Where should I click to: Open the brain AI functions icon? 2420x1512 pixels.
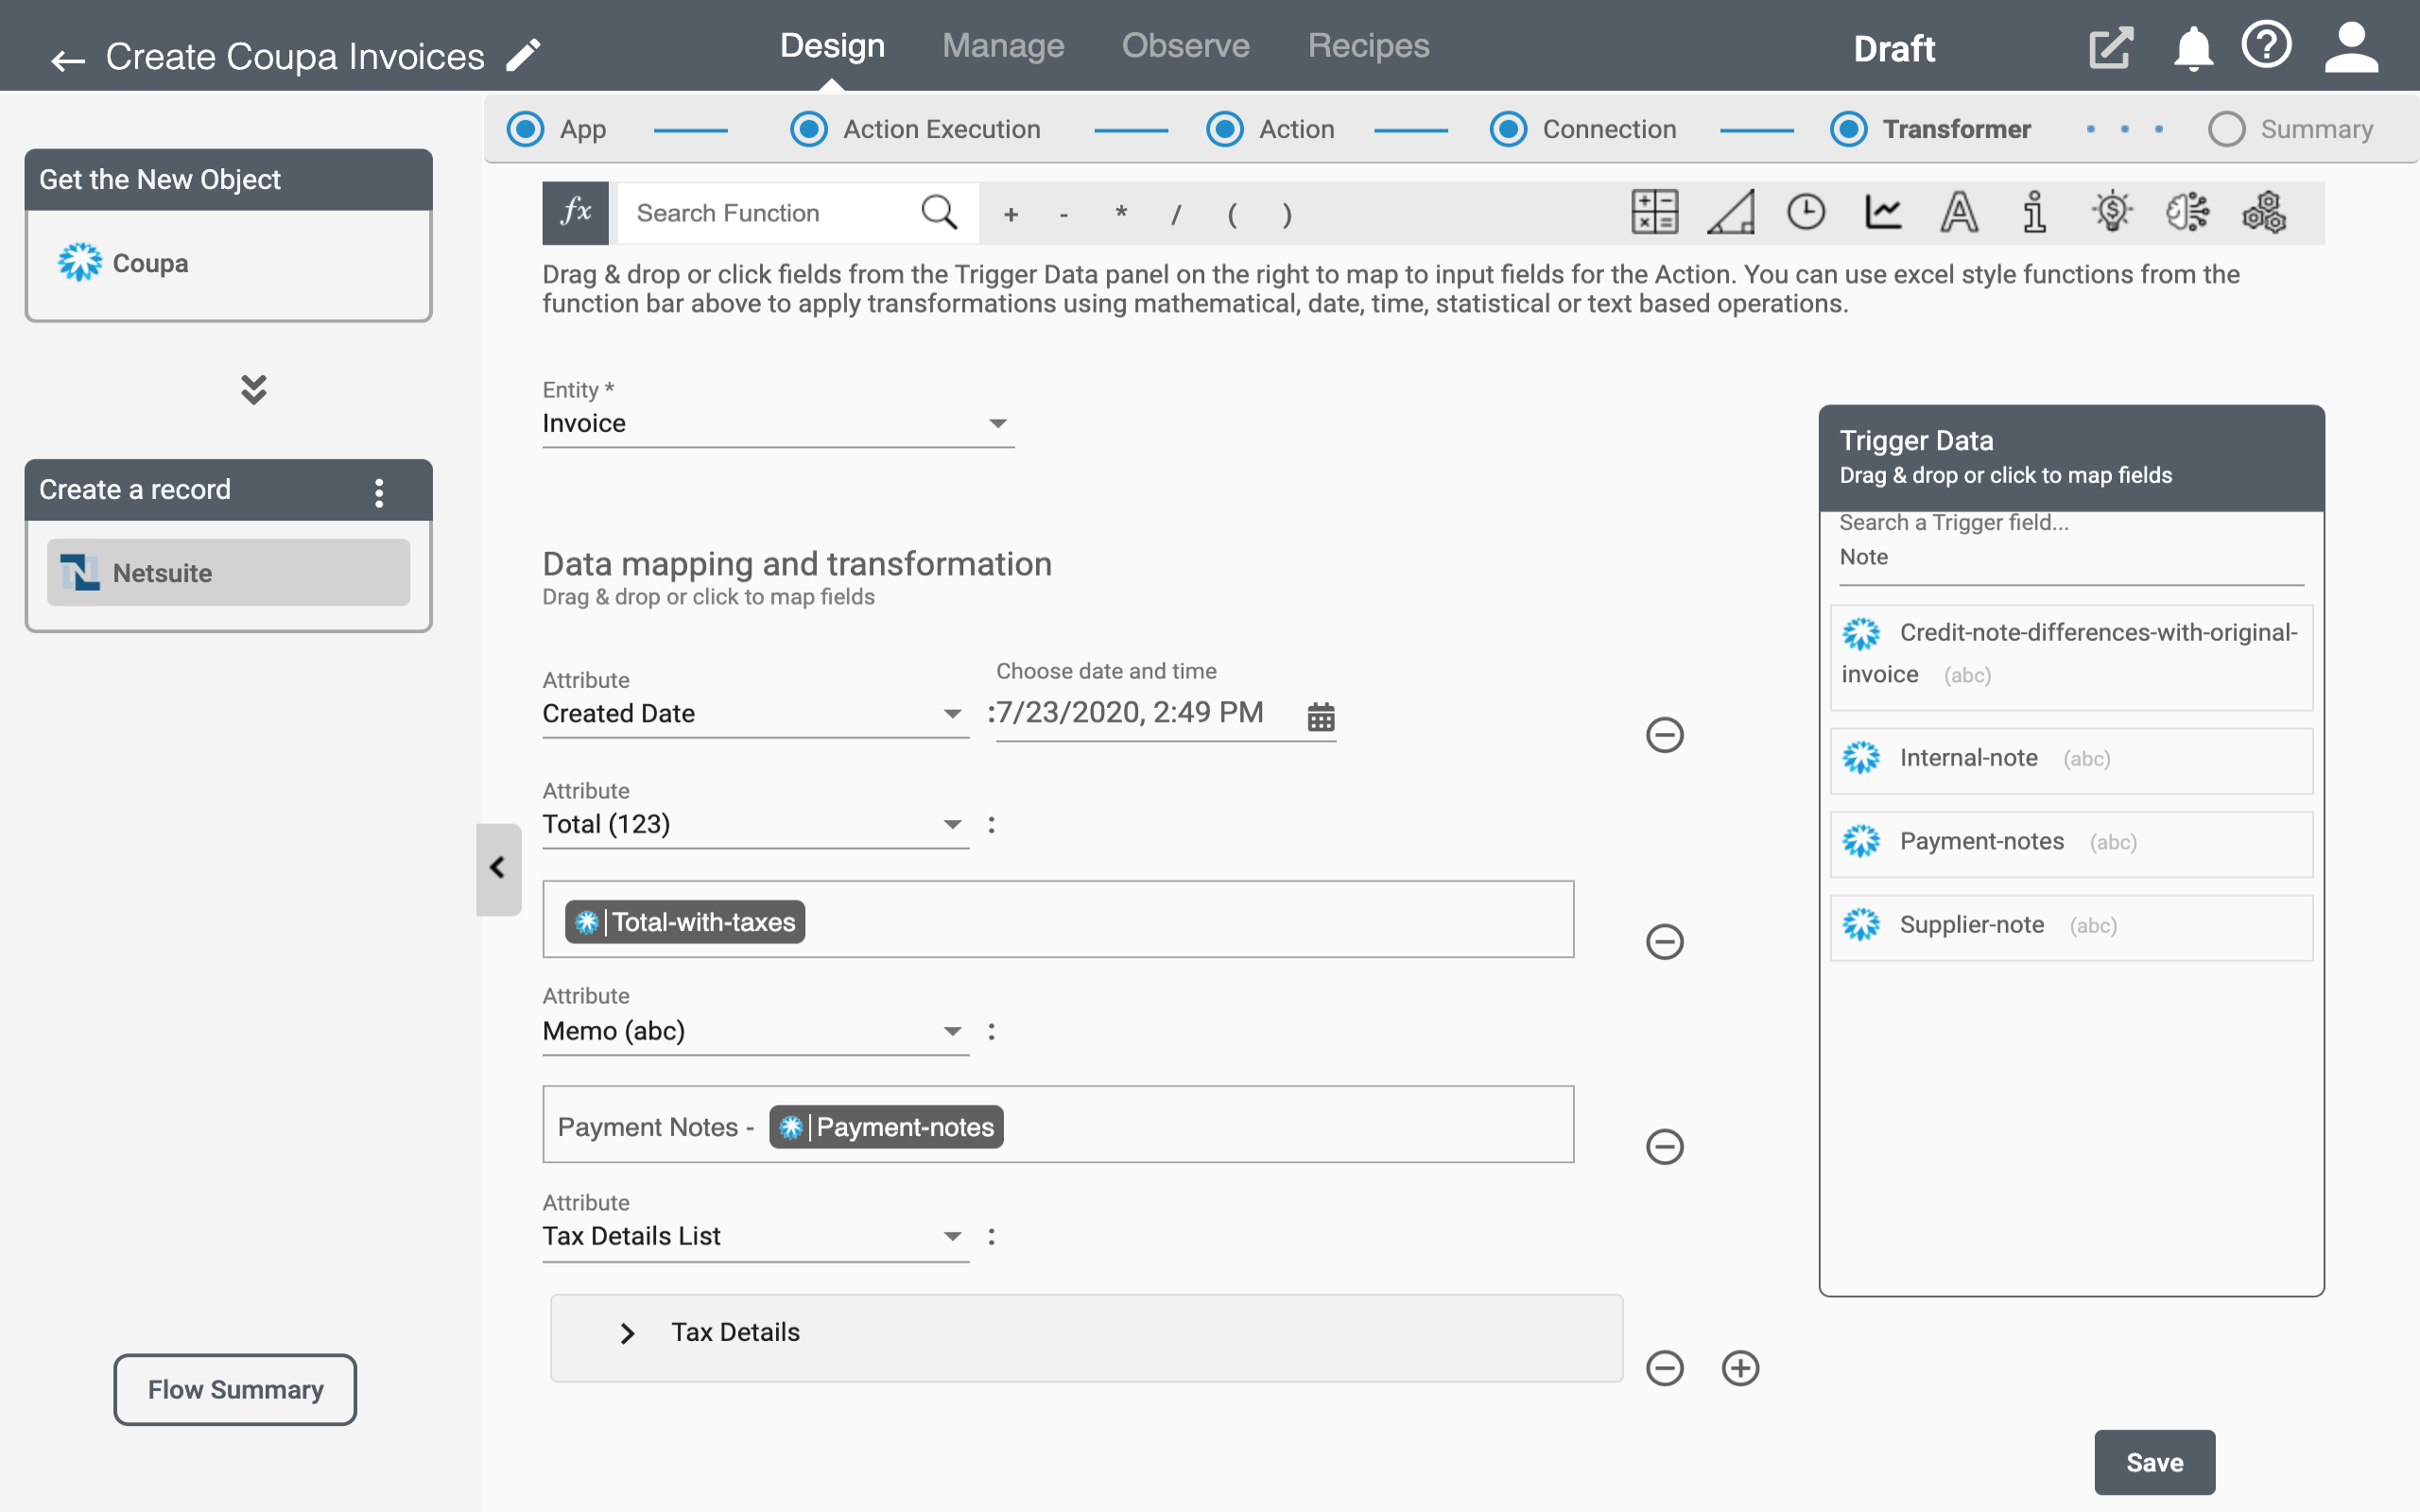point(2187,212)
